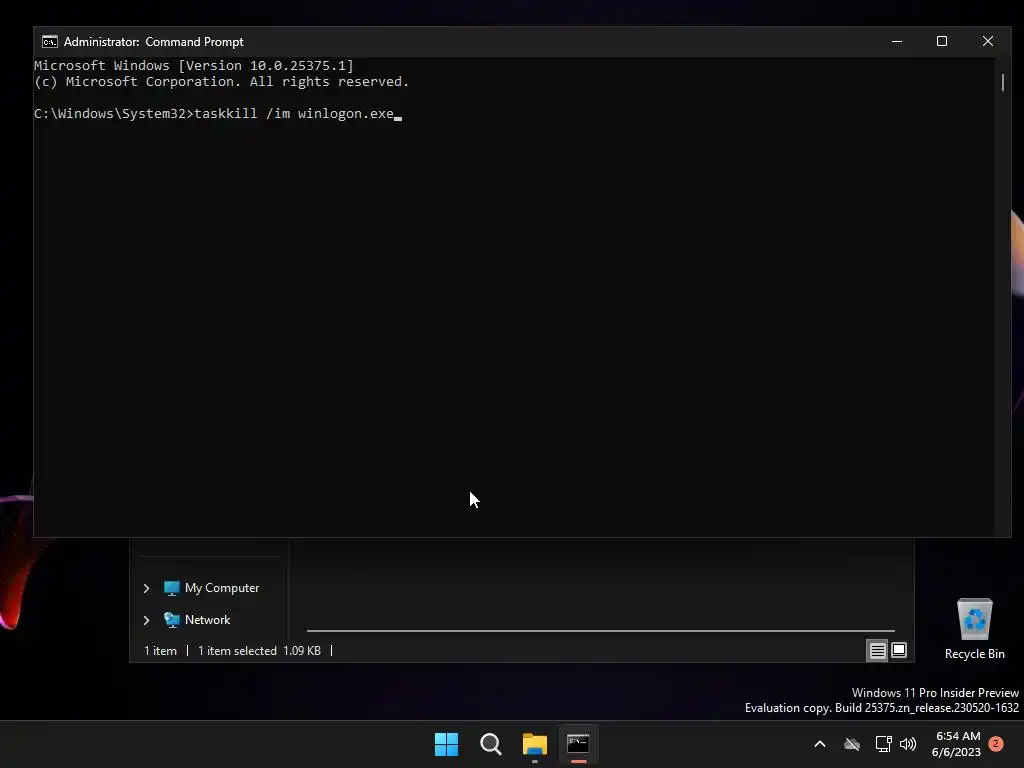Show hidden system tray icons
1024x768 pixels.
tap(820, 744)
